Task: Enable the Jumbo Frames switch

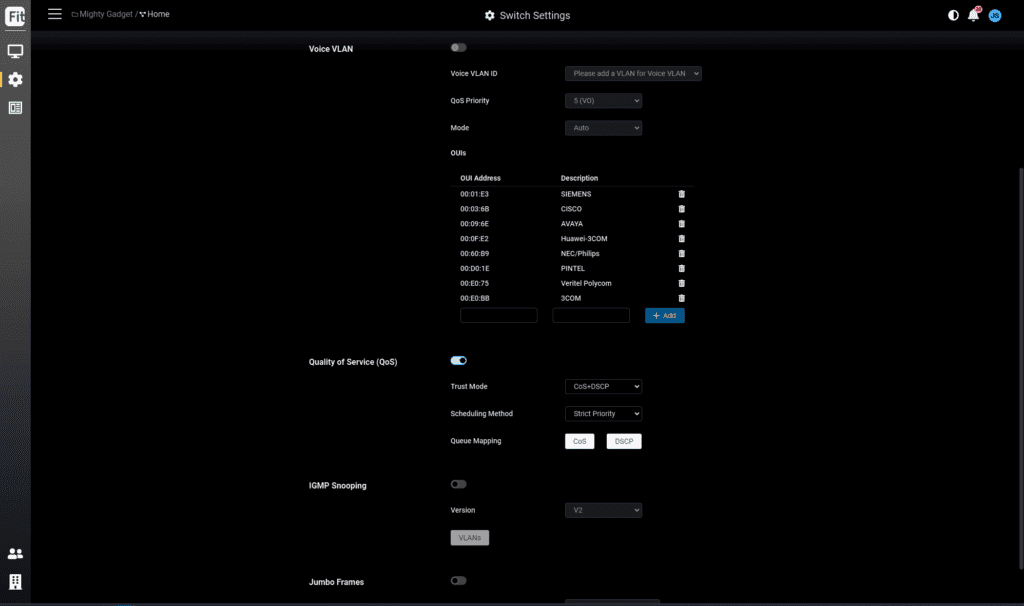Action: click(458, 581)
